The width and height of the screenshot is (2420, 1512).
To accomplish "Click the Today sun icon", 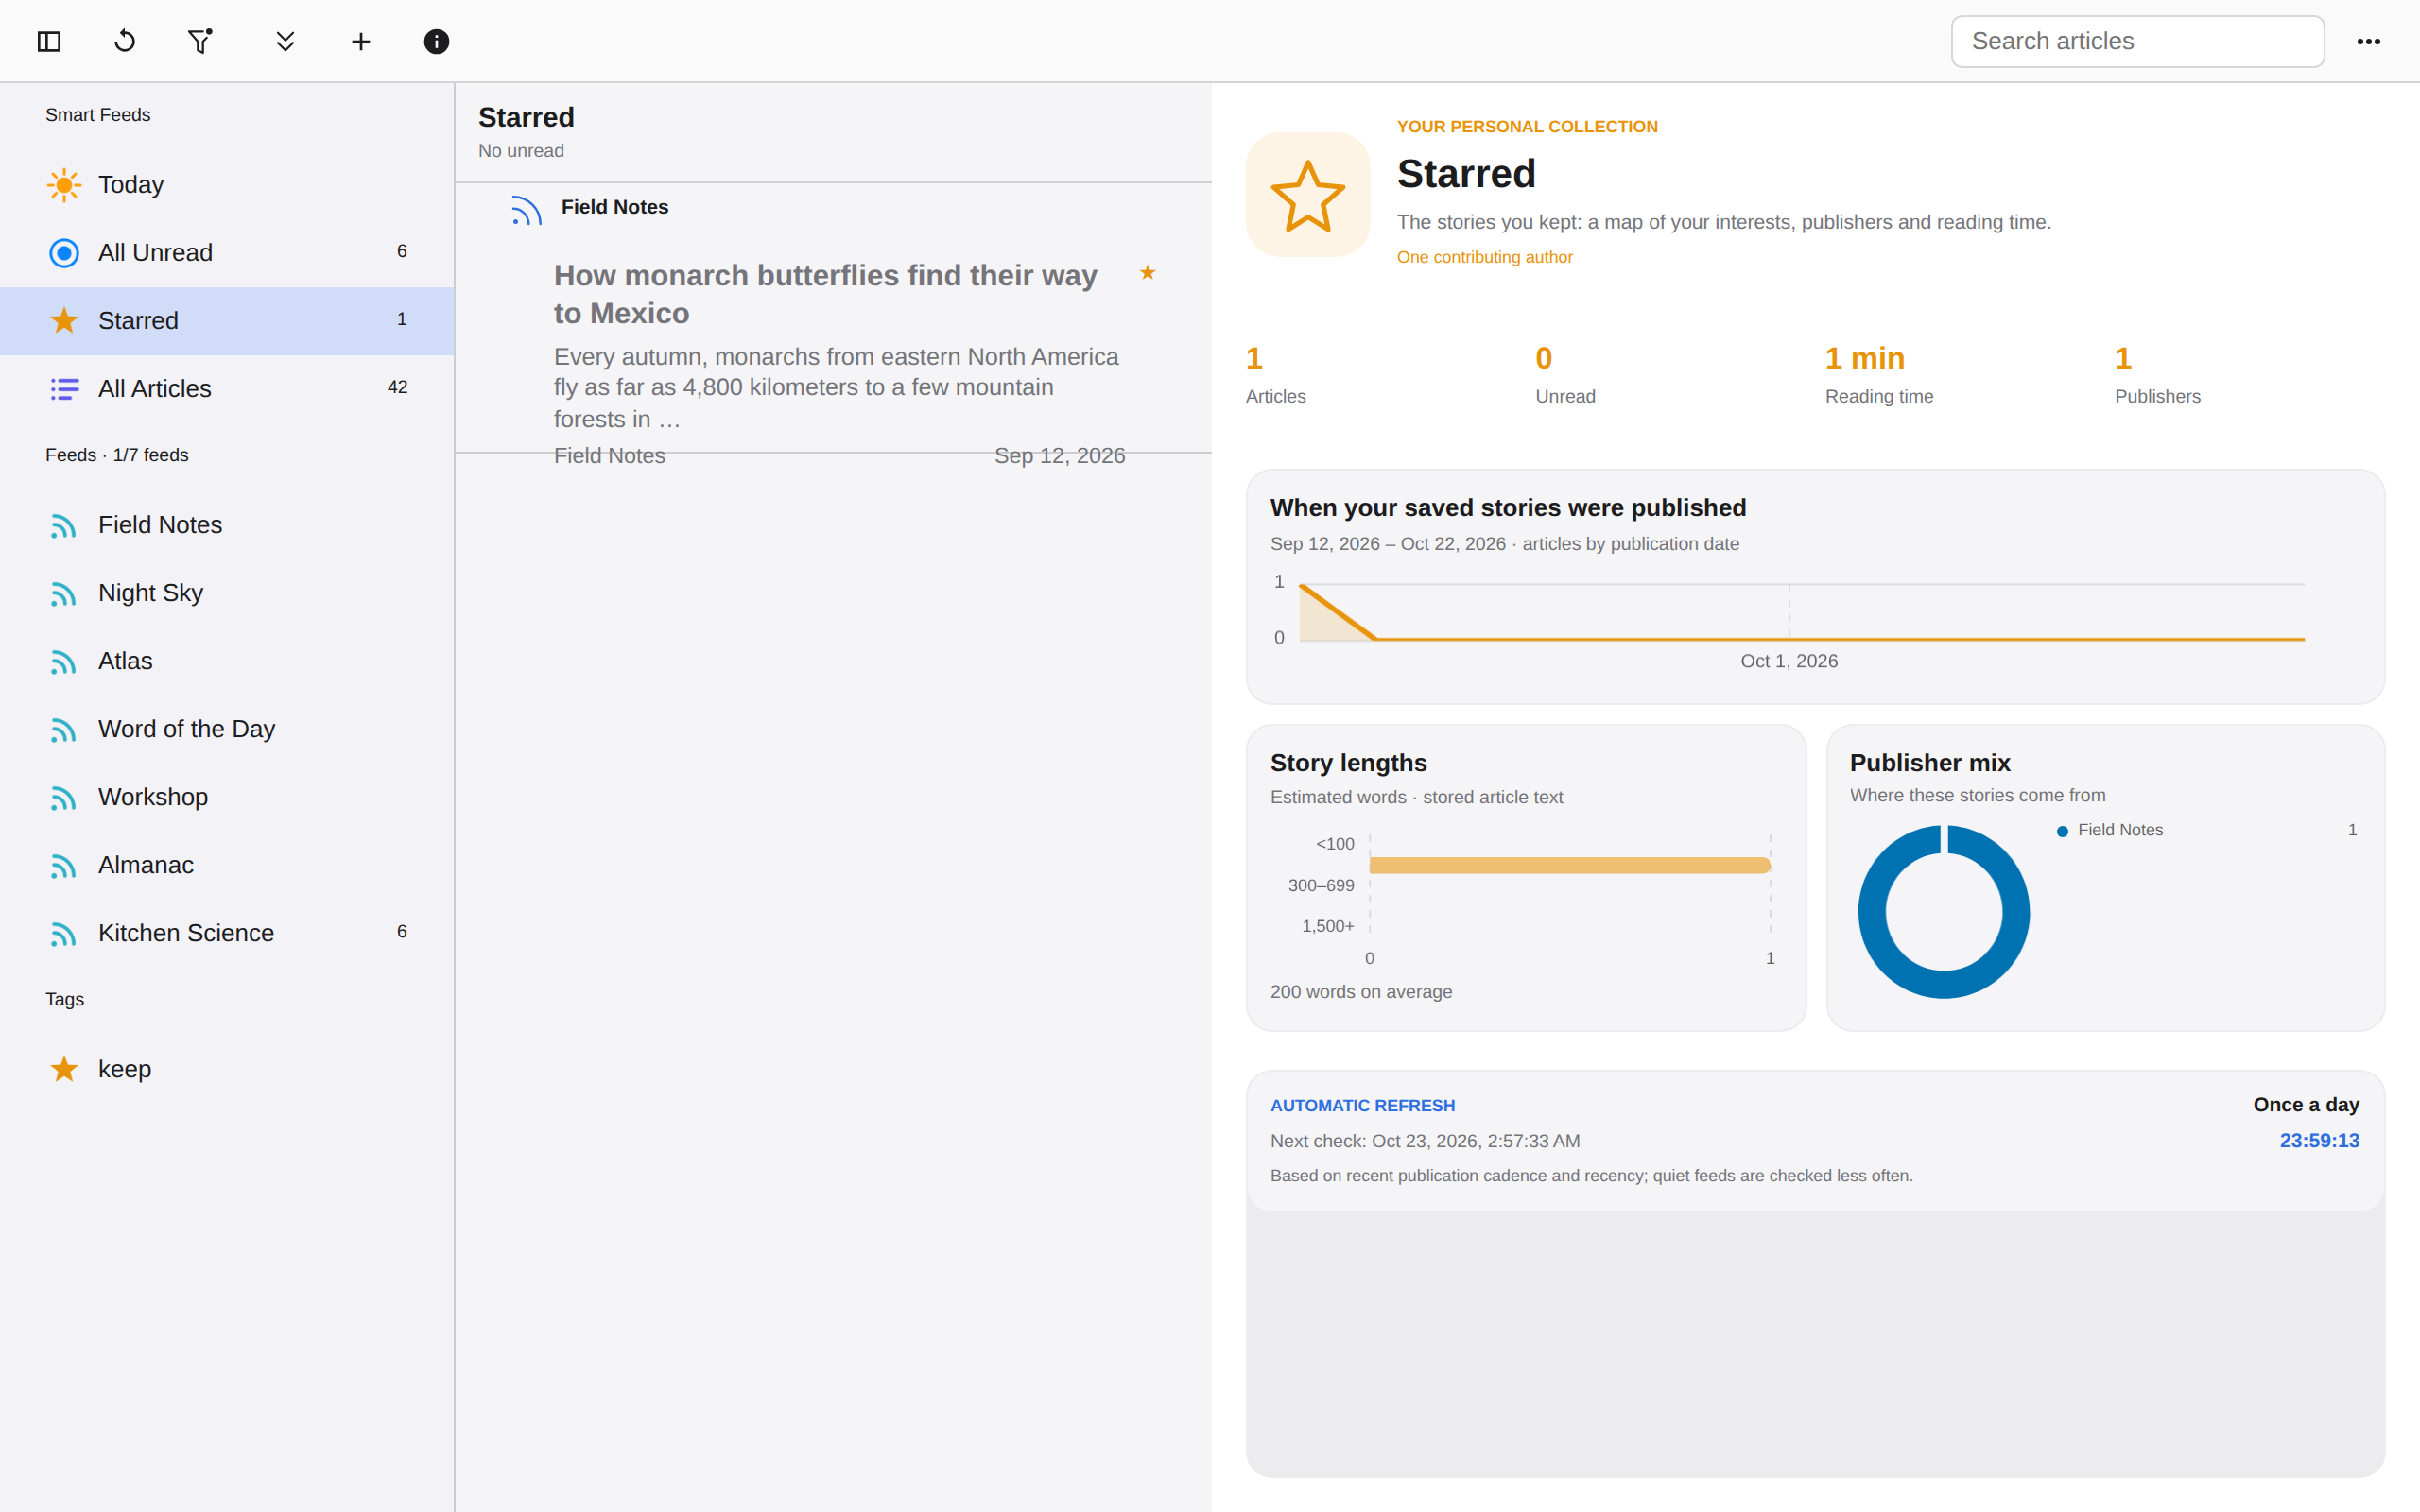I will (64, 185).
